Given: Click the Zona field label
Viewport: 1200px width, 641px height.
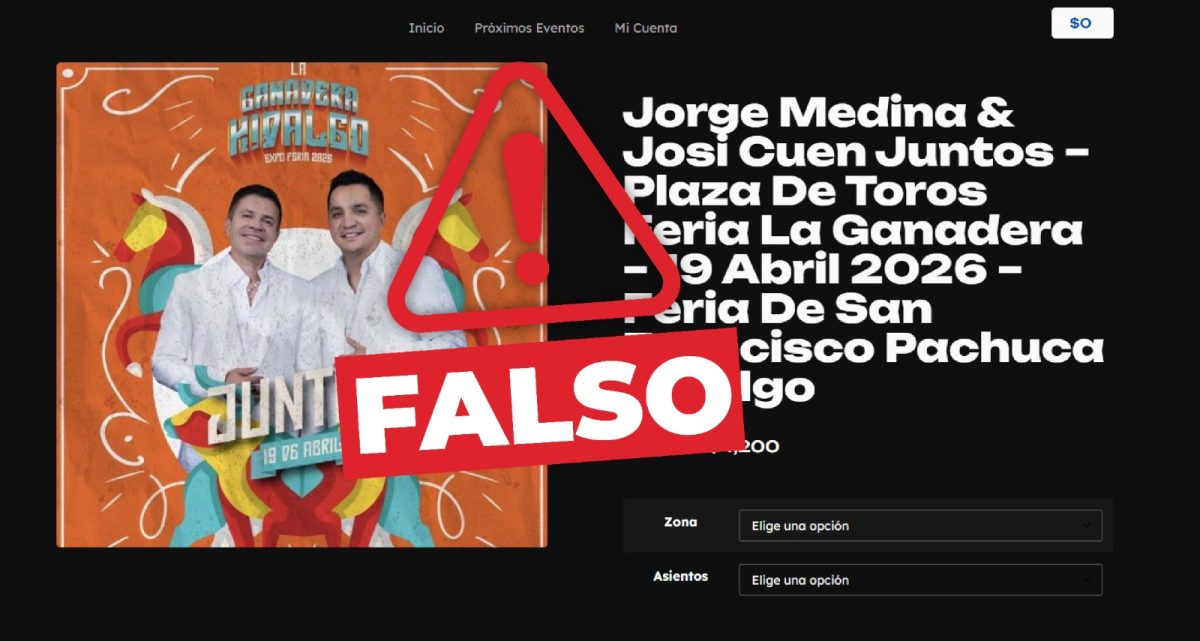Looking at the screenshot, I should tap(681, 522).
